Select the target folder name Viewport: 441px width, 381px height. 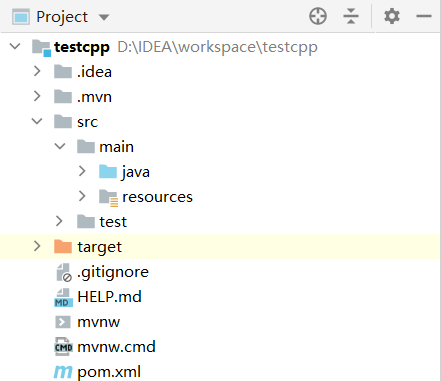[100, 247]
